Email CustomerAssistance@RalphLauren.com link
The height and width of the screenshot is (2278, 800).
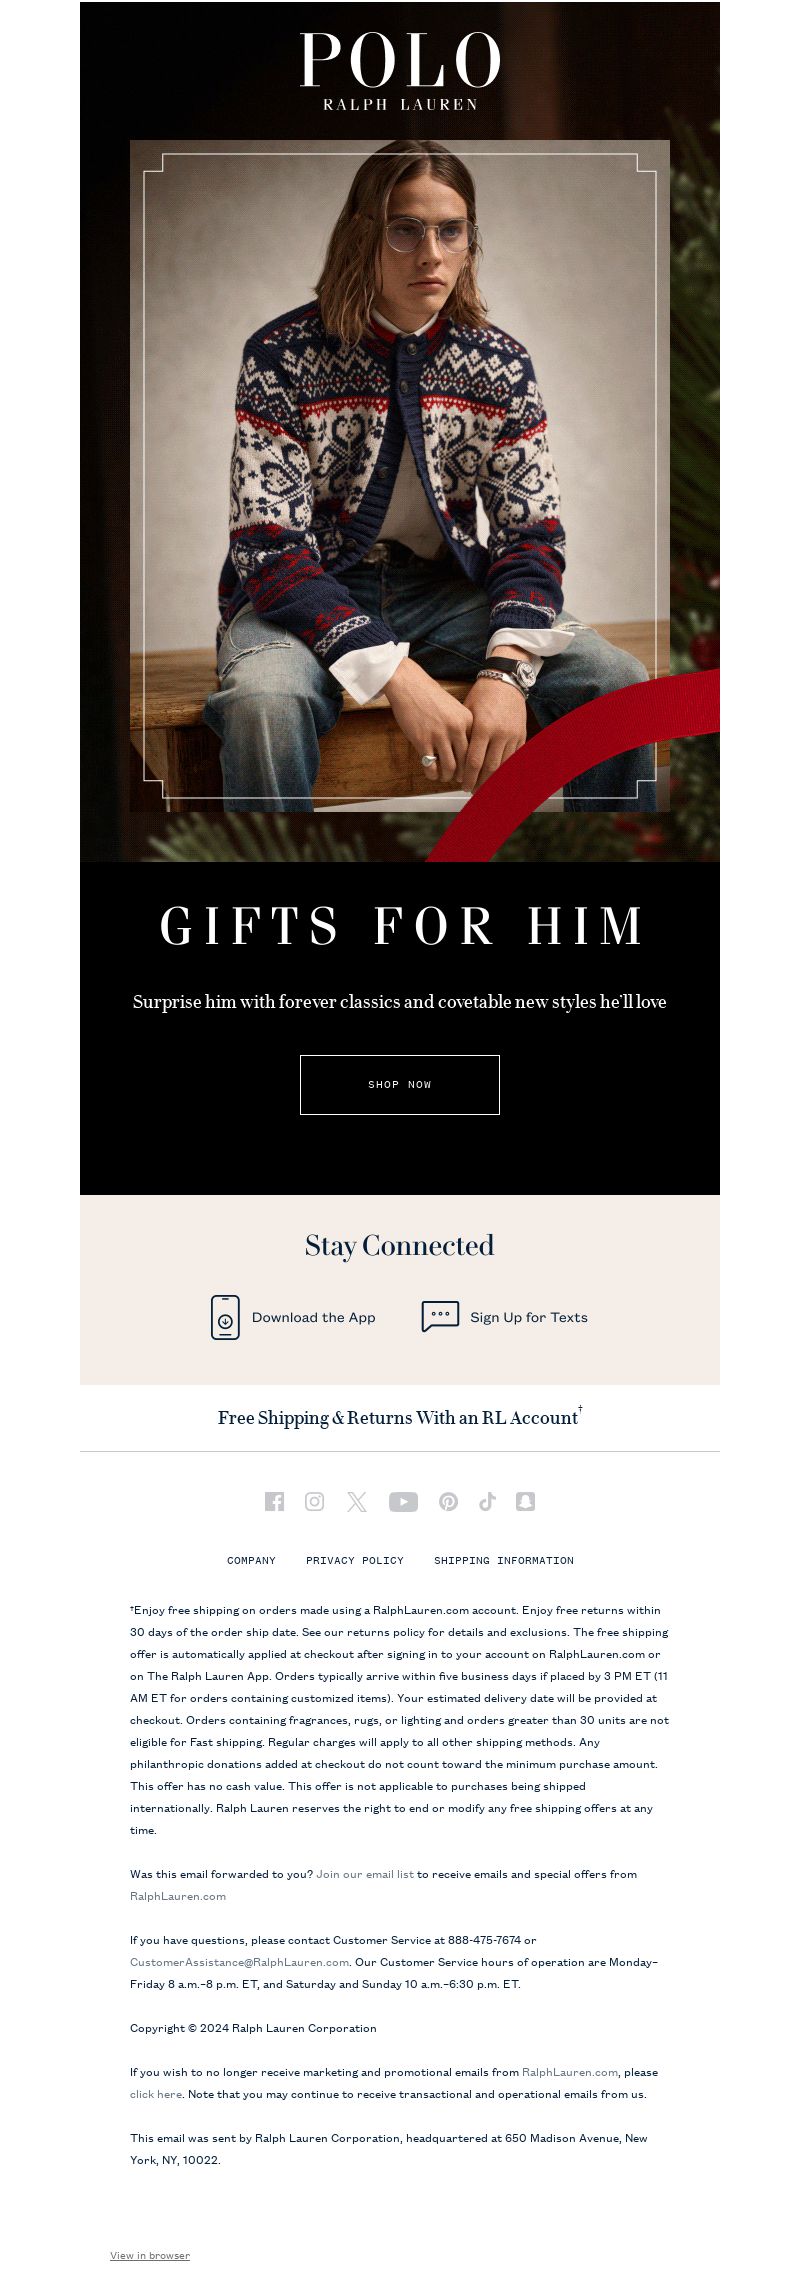239,1962
